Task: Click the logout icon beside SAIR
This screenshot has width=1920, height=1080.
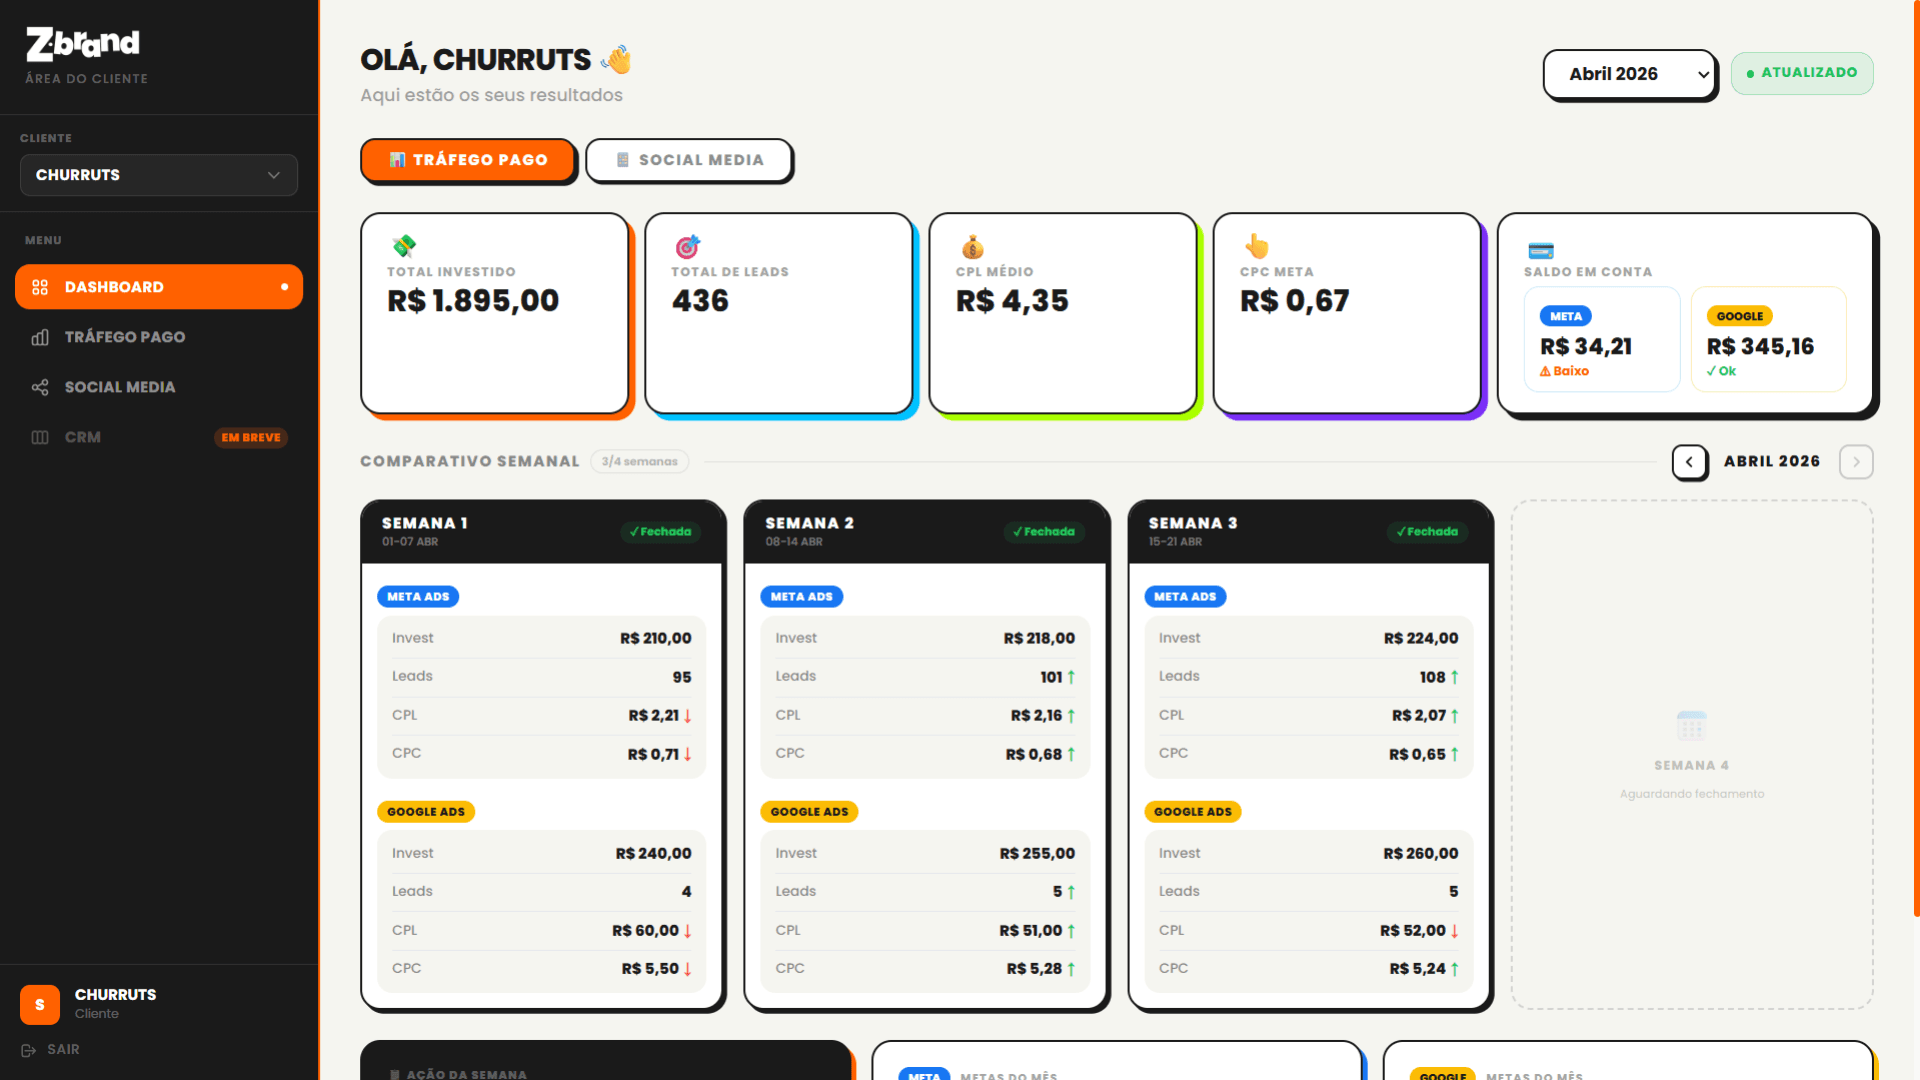Action: [29, 1049]
